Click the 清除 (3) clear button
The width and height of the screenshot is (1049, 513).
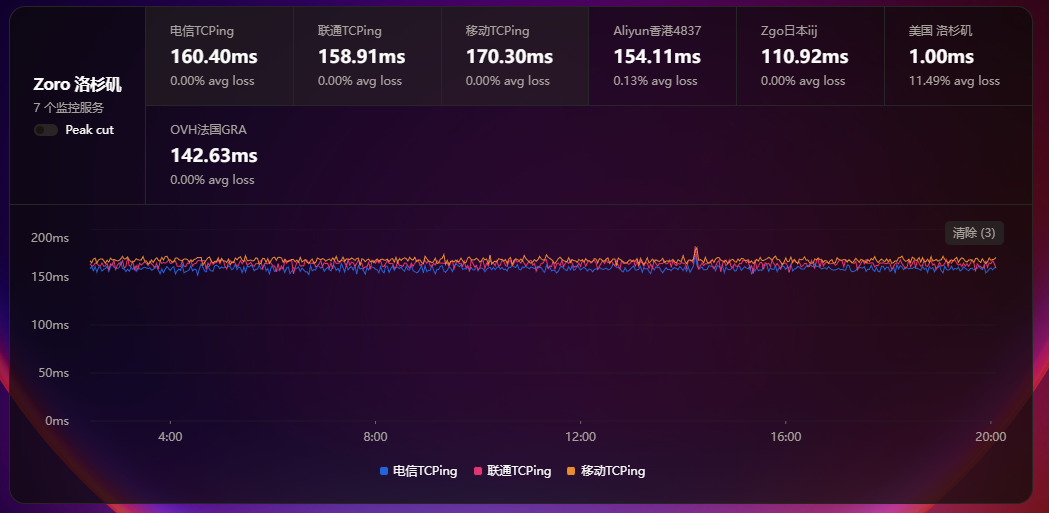[973, 233]
